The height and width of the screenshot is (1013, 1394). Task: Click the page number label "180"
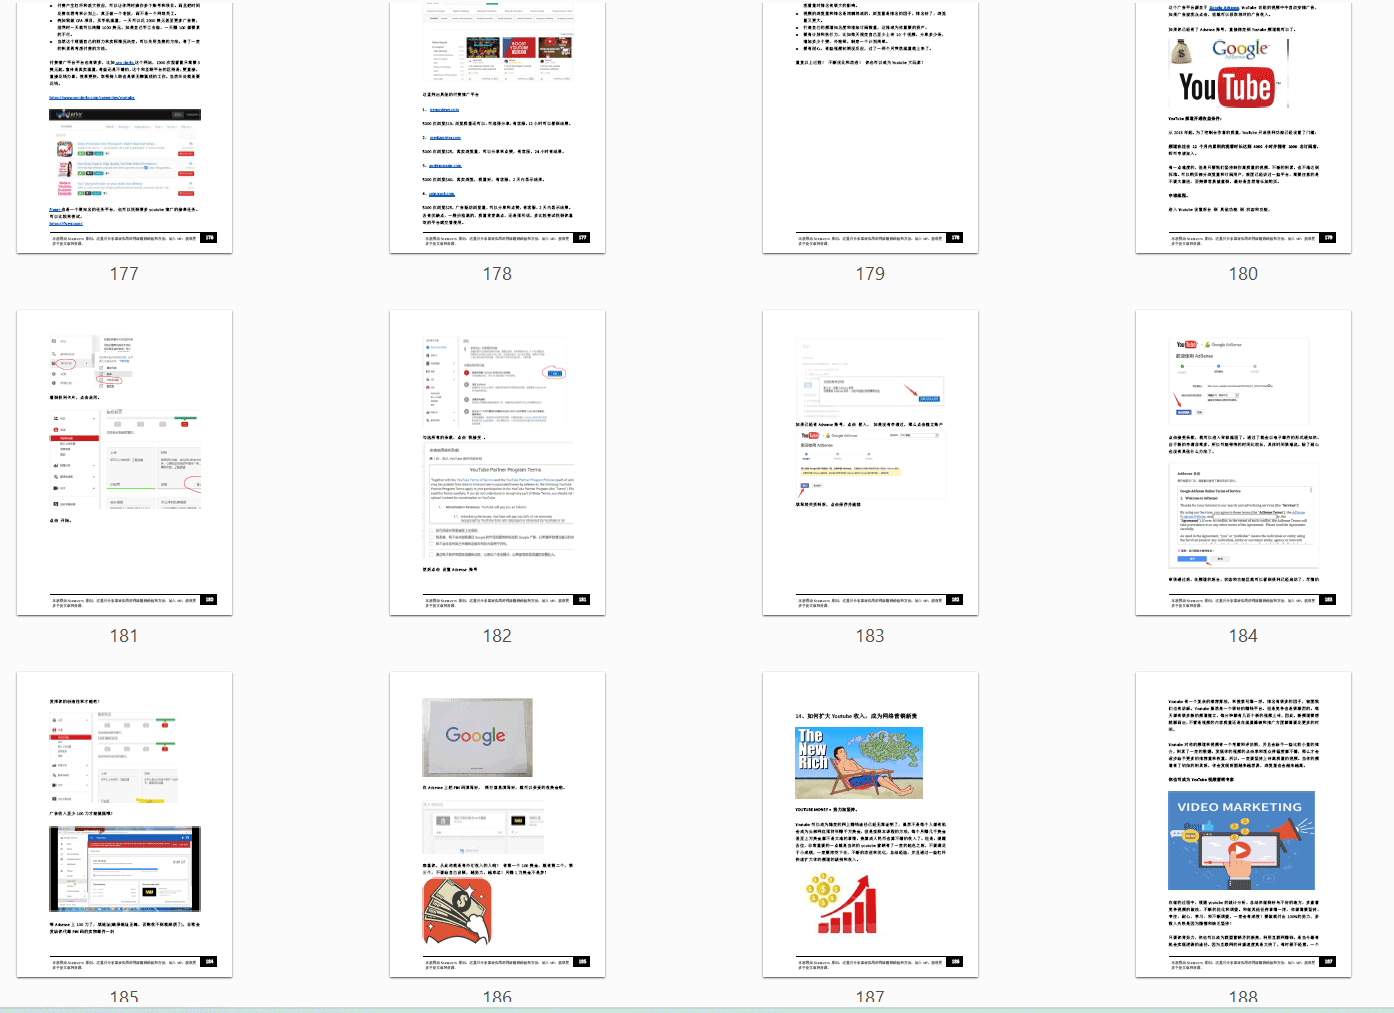[x=1243, y=274]
